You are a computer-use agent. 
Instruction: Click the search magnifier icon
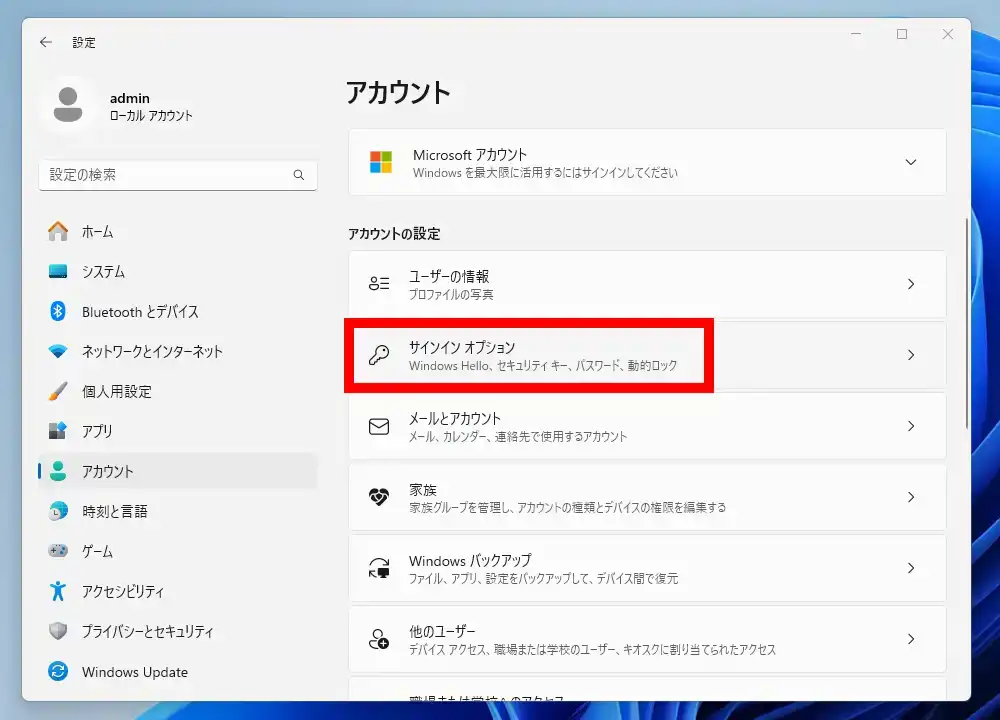[298, 175]
